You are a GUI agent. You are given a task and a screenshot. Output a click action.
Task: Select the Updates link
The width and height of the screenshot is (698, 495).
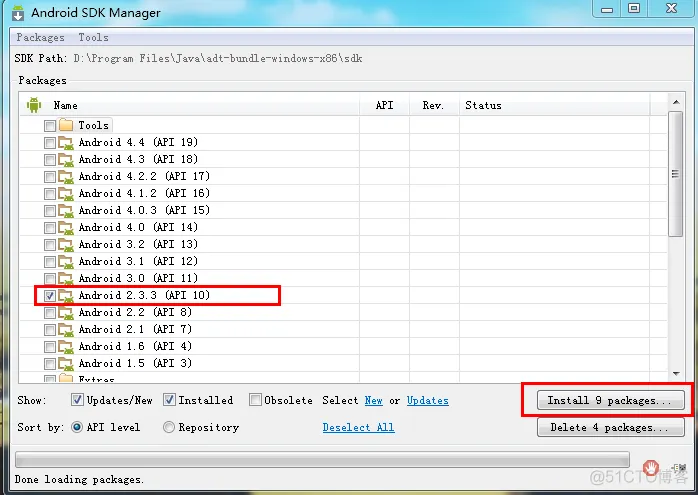[x=428, y=401]
